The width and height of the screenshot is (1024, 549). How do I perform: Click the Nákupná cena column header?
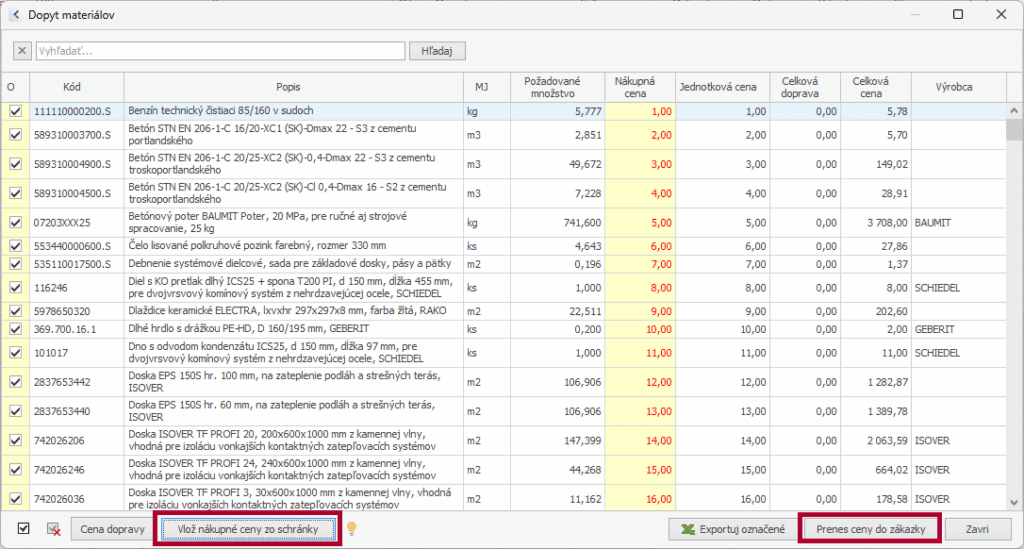click(634, 87)
